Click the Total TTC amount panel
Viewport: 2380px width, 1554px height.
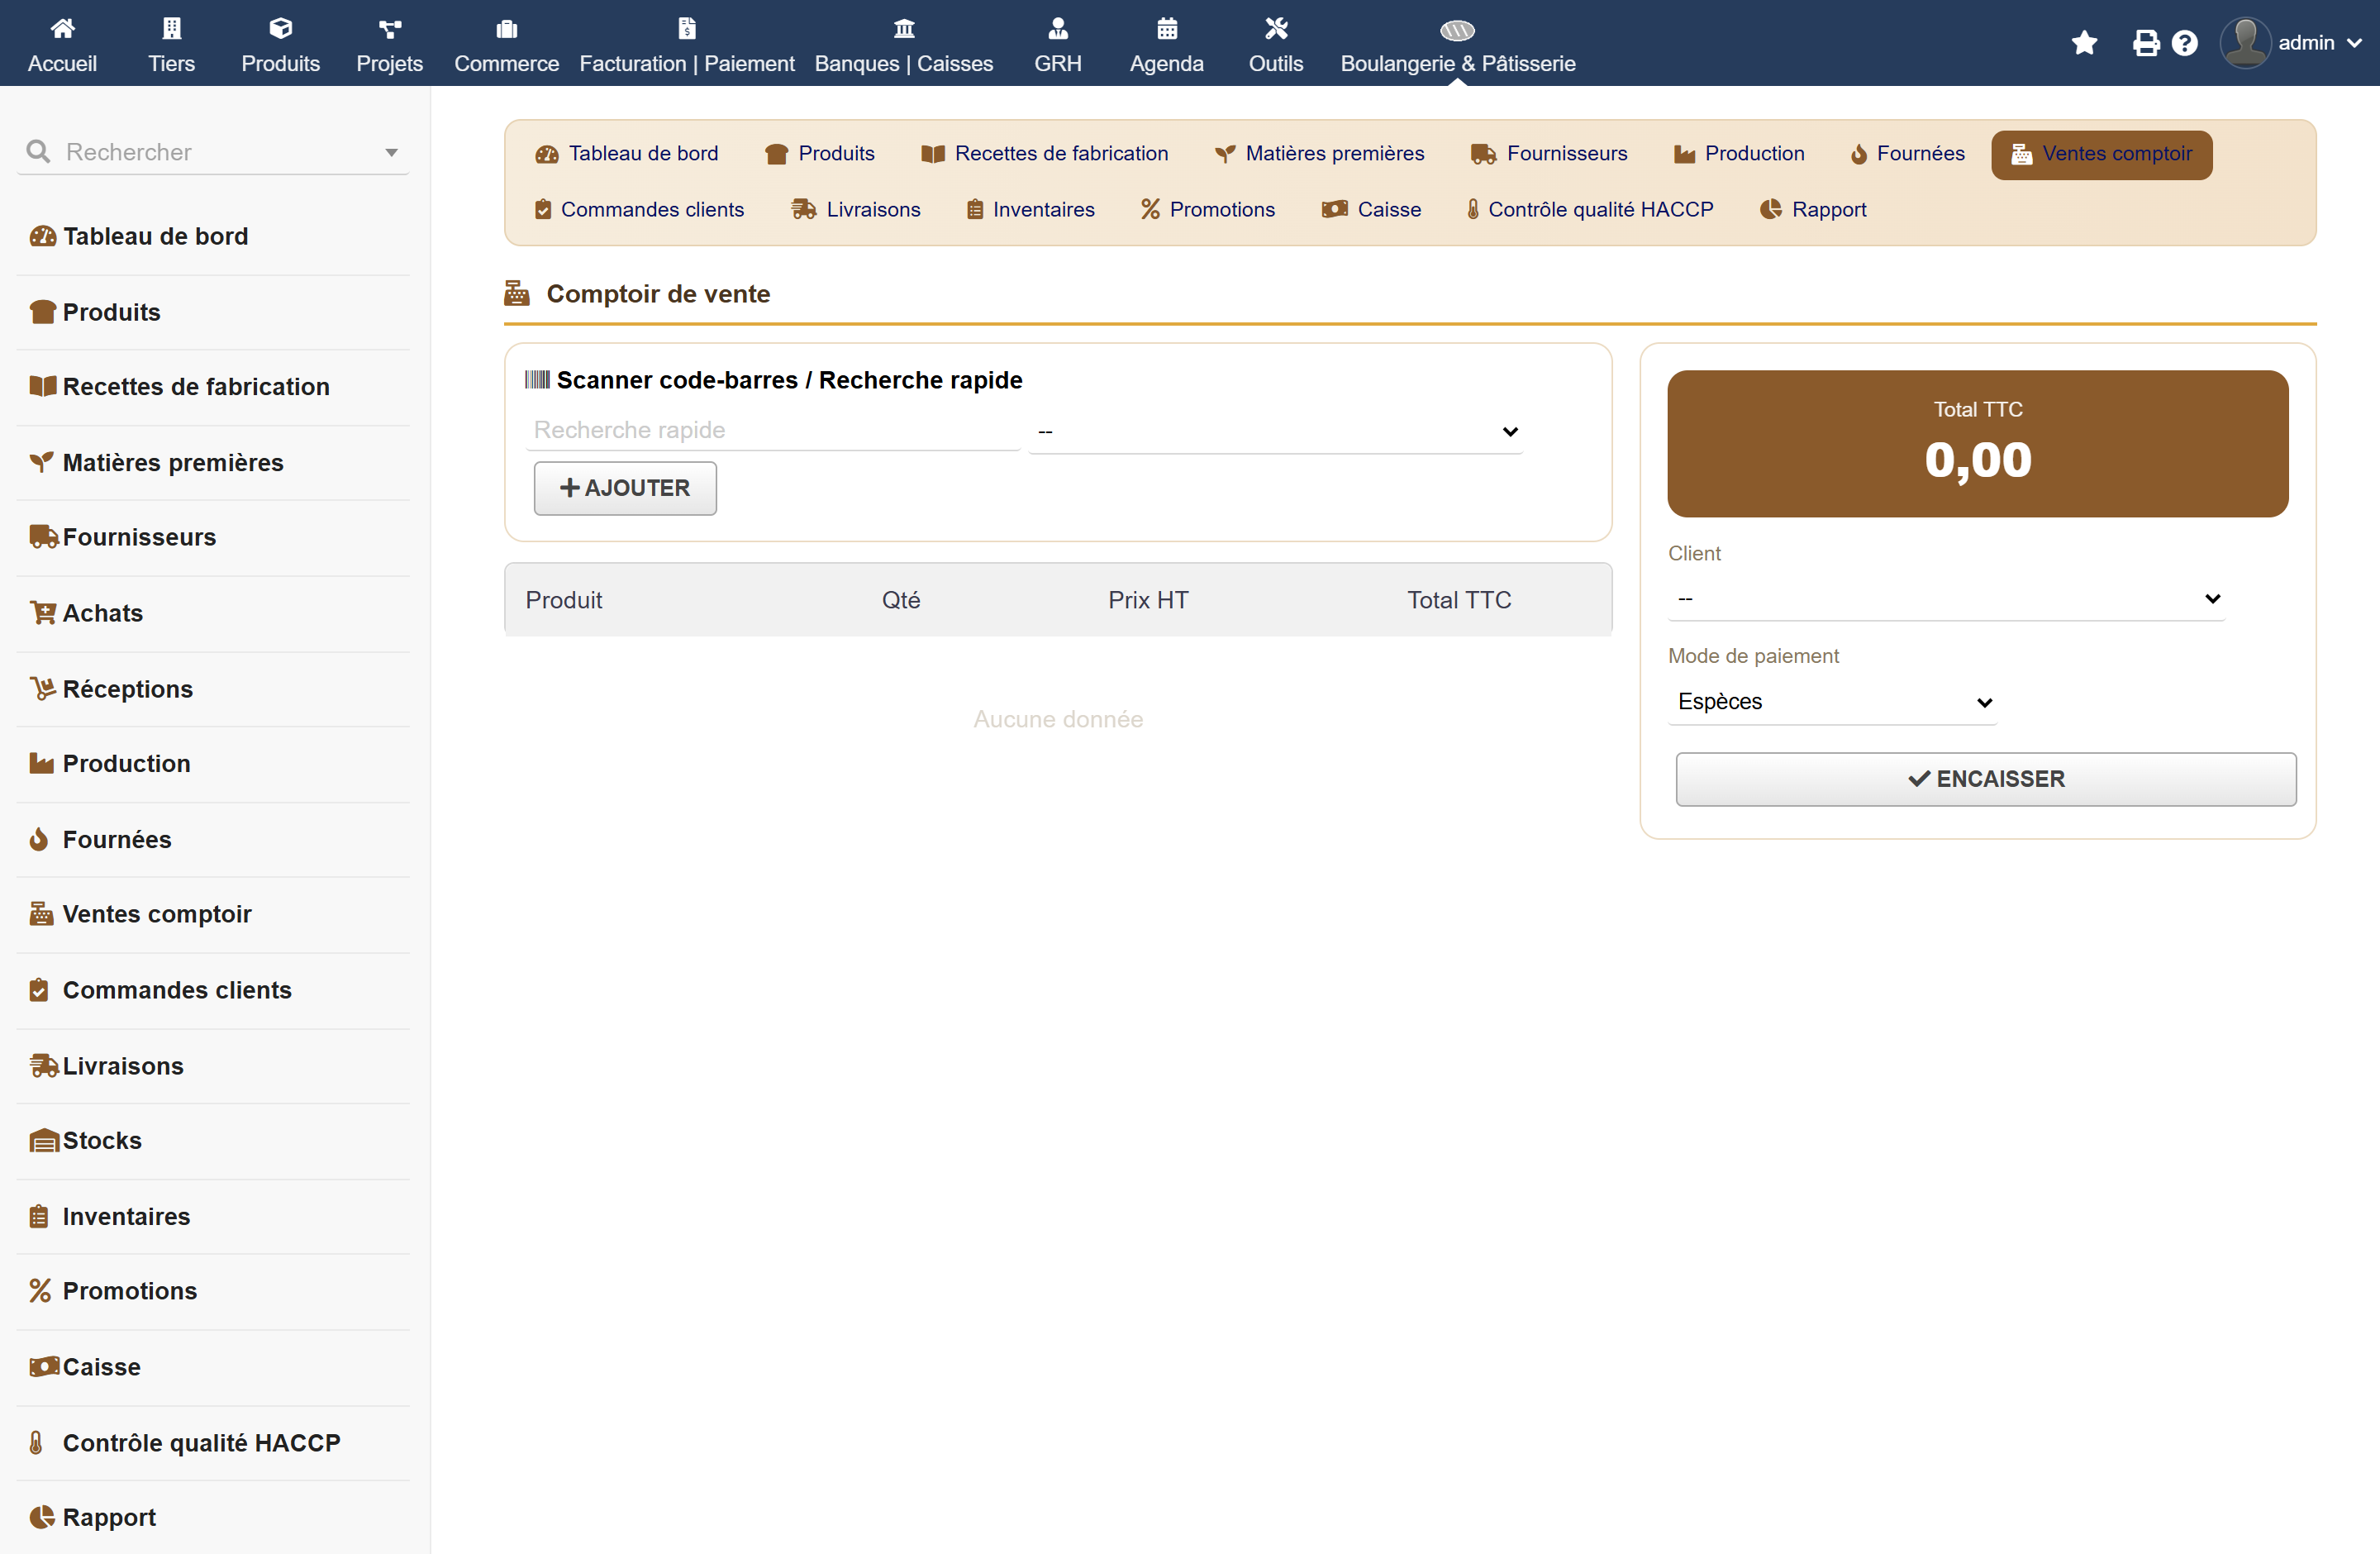(x=1977, y=443)
